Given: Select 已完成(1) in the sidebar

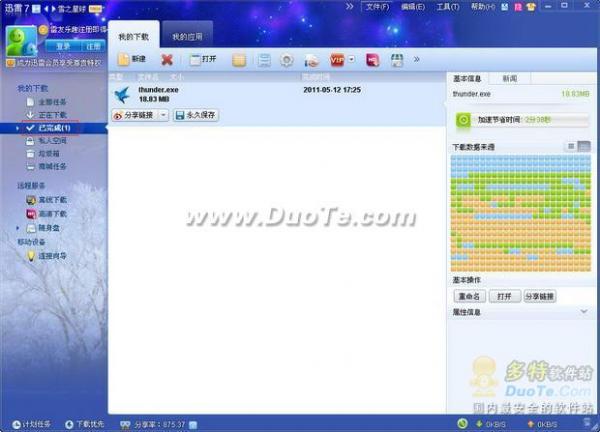Looking at the screenshot, I should click(x=53, y=128).
